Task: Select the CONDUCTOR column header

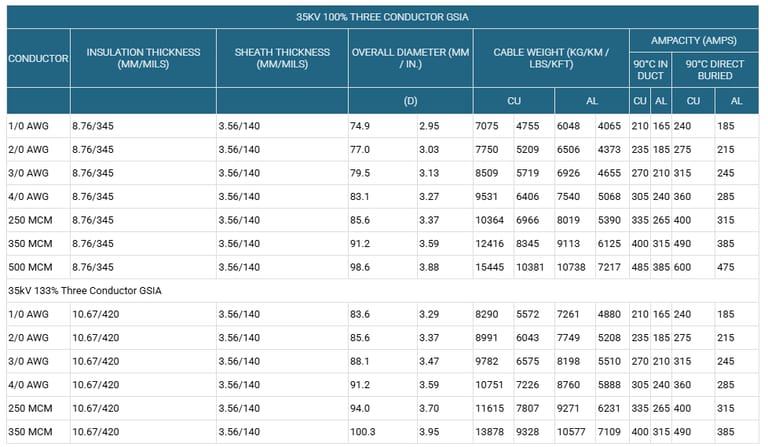Action: (x=38, y=58)
